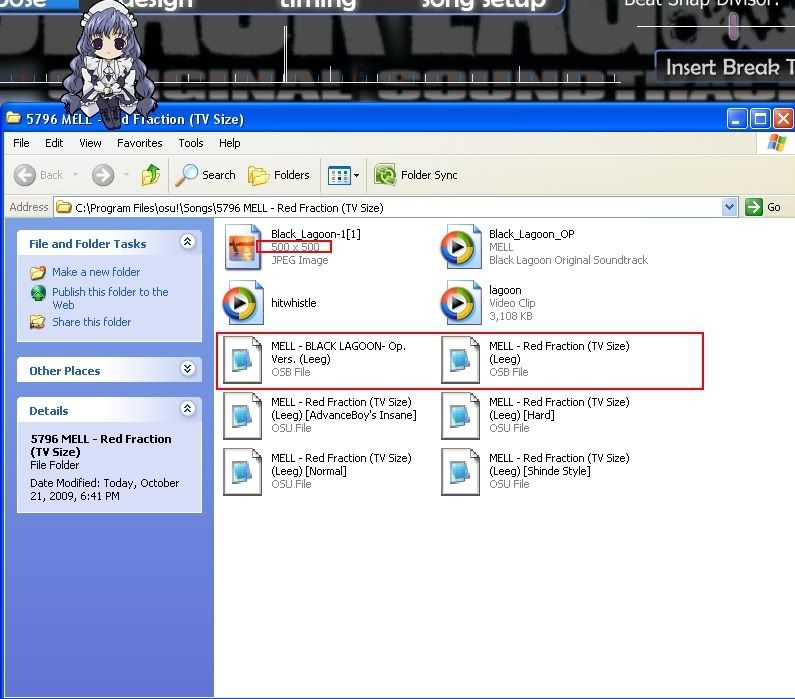The image size is (795, 699).
Task: Click the Black_Lagoon-1[1] file name
Action: (x=316, y=234)
